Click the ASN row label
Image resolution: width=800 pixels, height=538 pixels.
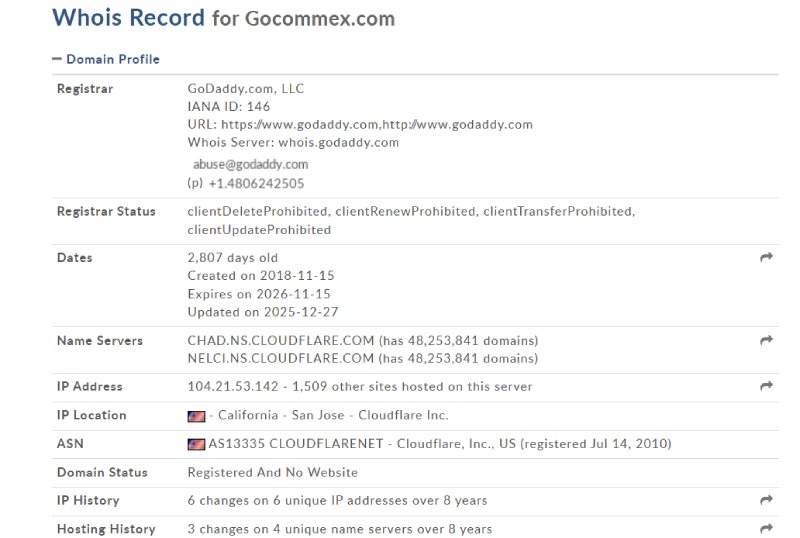[70, 444]
